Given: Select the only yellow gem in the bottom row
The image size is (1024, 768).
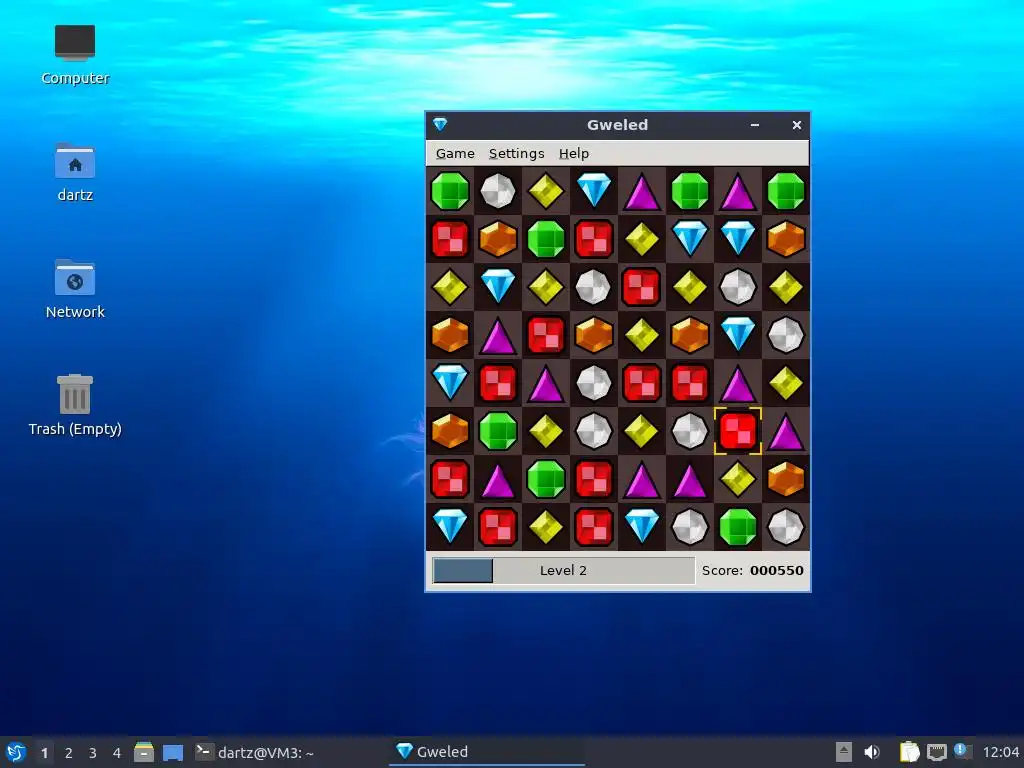Looking at the screenshot, I should [546, 526].
